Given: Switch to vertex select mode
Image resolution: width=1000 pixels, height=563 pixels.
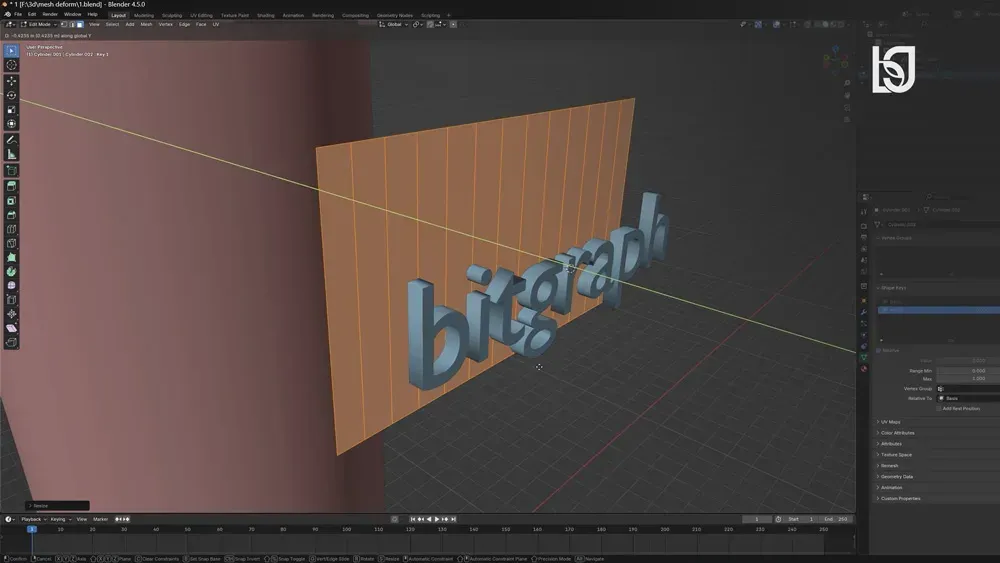Looking at the screenshot, I should click(x=64, y=24).
